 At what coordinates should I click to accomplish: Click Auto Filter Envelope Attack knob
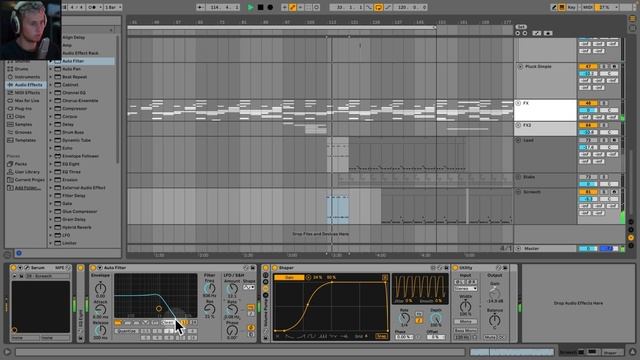click(100, 310)
